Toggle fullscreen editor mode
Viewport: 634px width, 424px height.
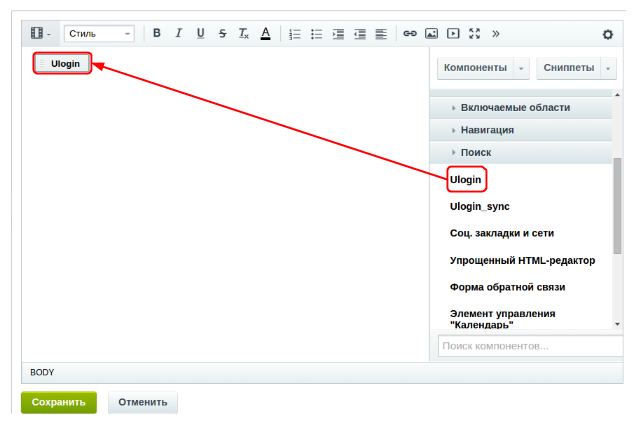[x=474, y=33]
